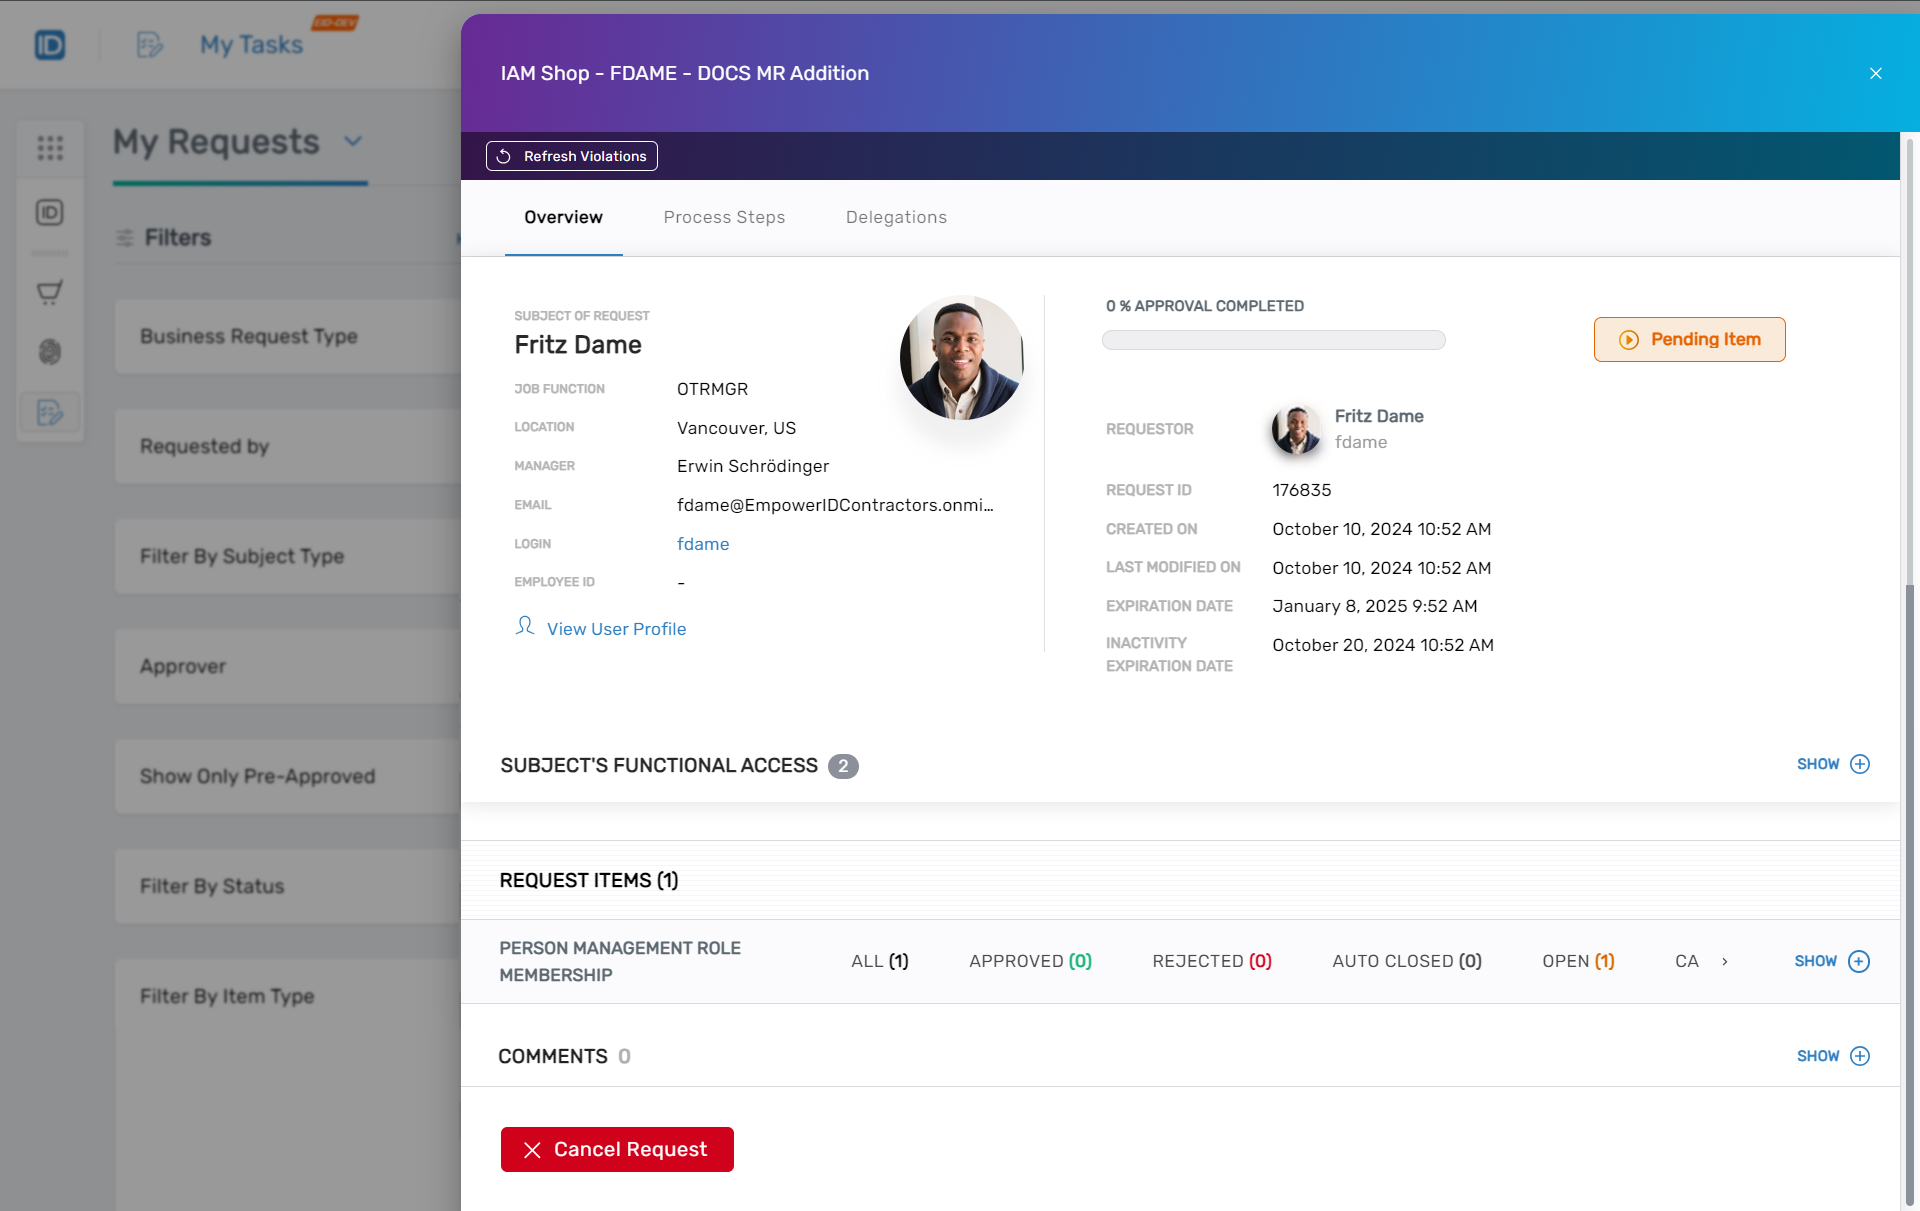Open the Filters funnel icon
The image size is (1920, 1211).
[x=125, y=238]
